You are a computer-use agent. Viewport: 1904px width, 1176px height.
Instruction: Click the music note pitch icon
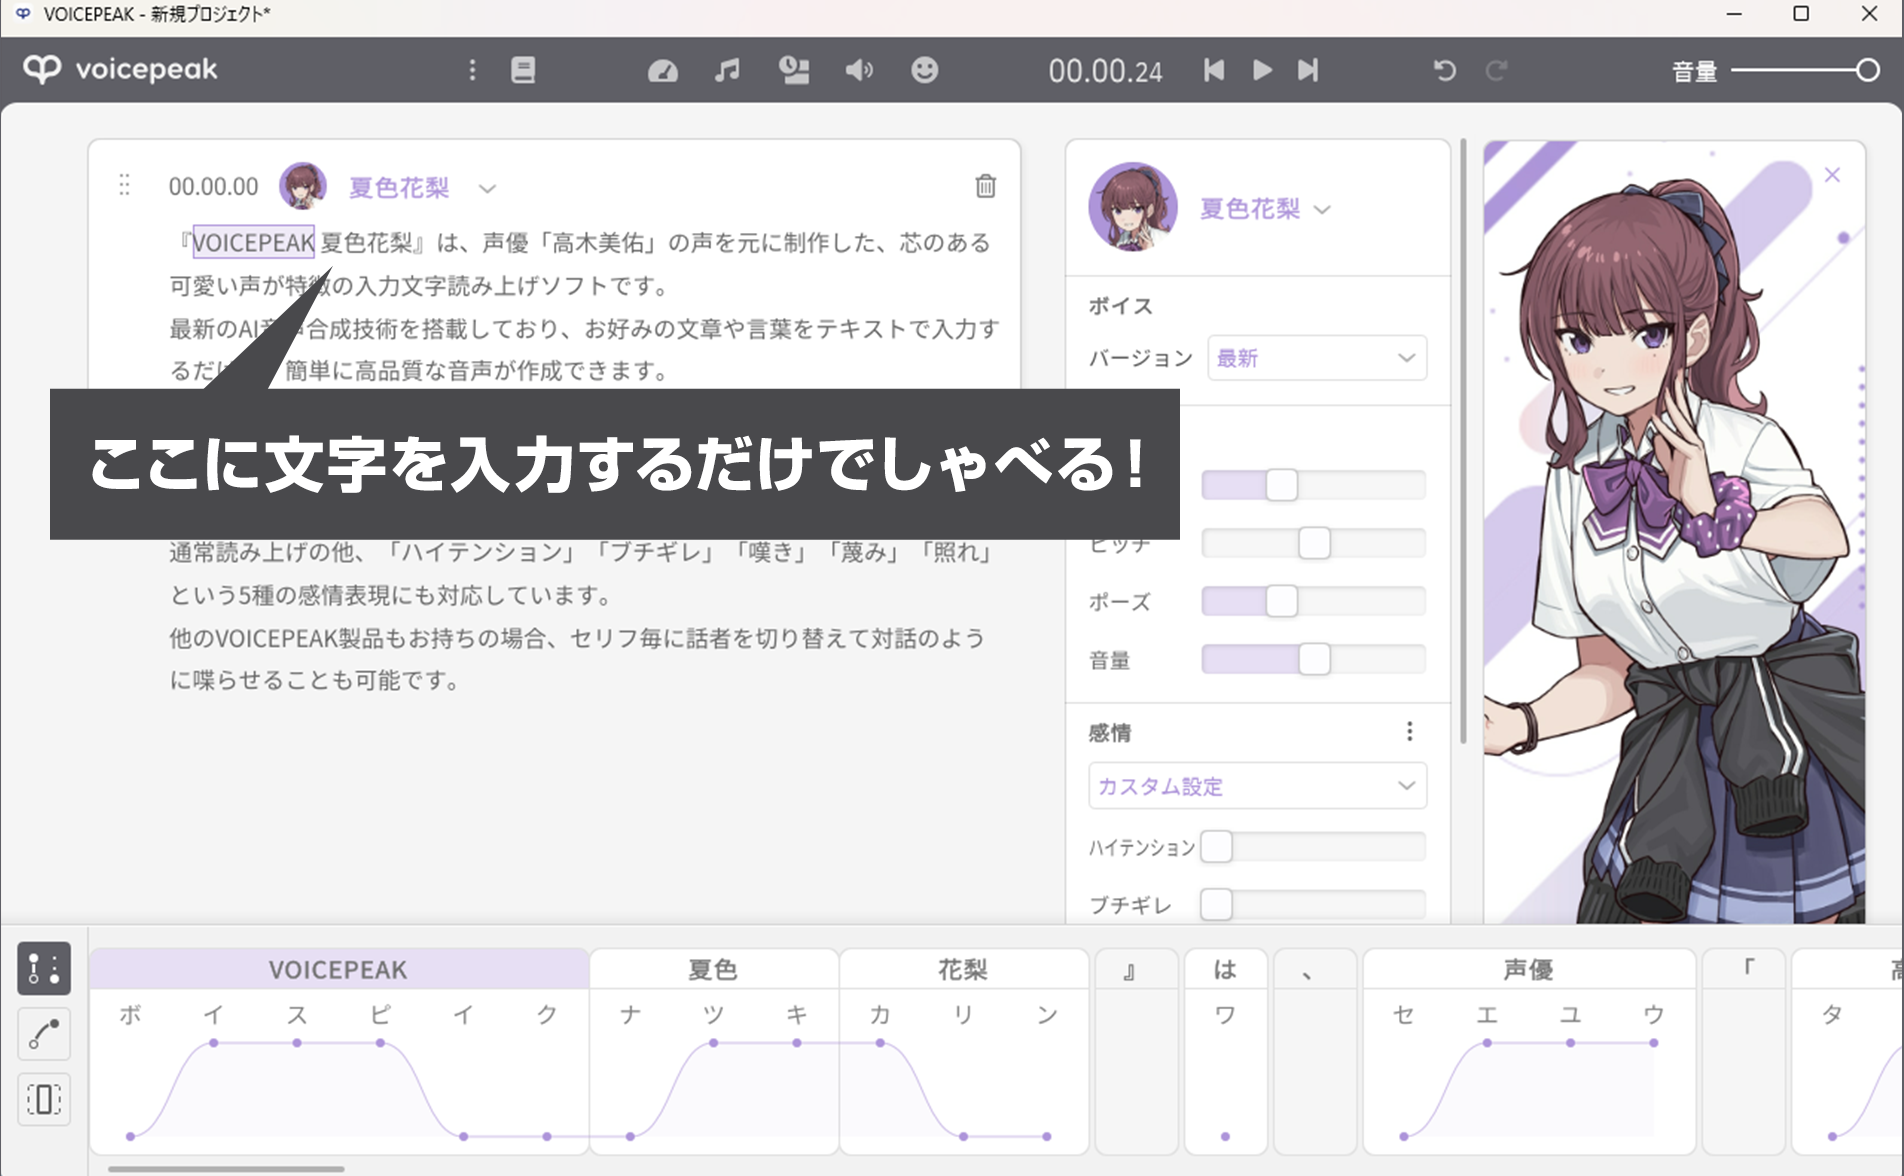[727, 70]
